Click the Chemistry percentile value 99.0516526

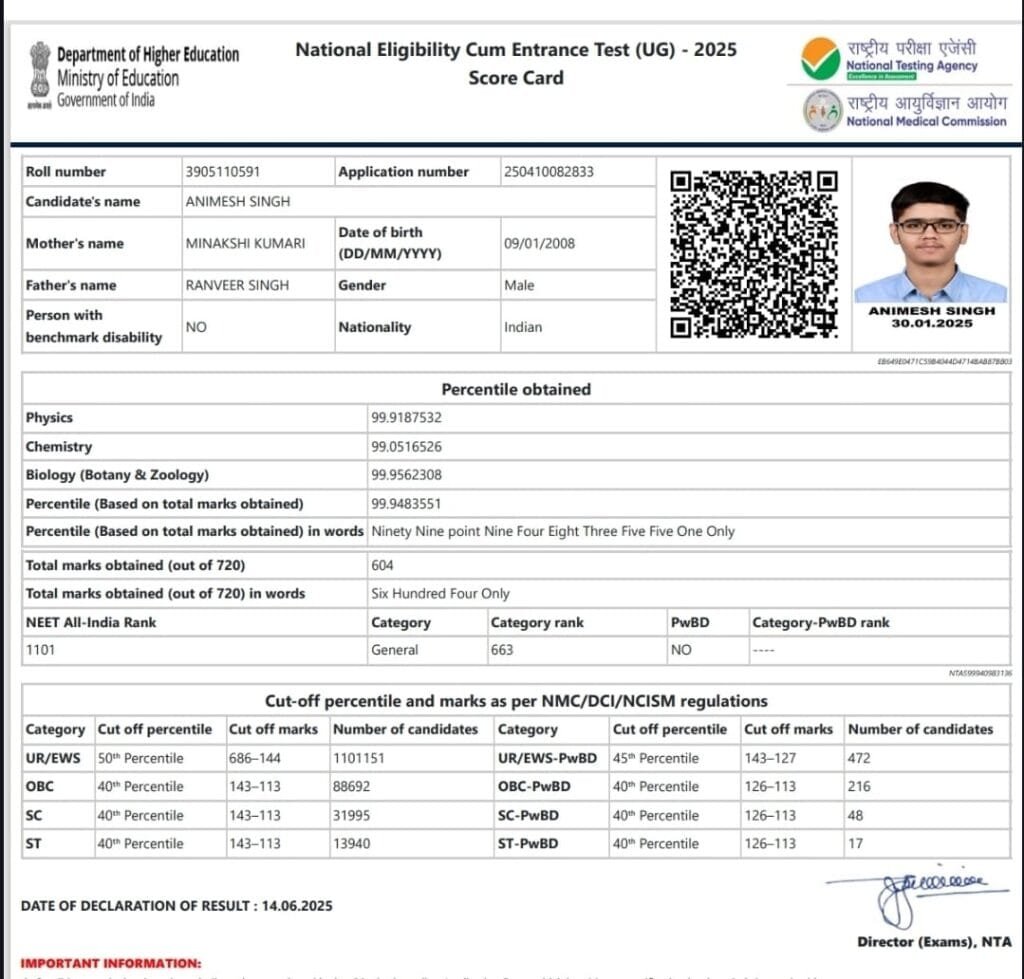click(406, 447)
